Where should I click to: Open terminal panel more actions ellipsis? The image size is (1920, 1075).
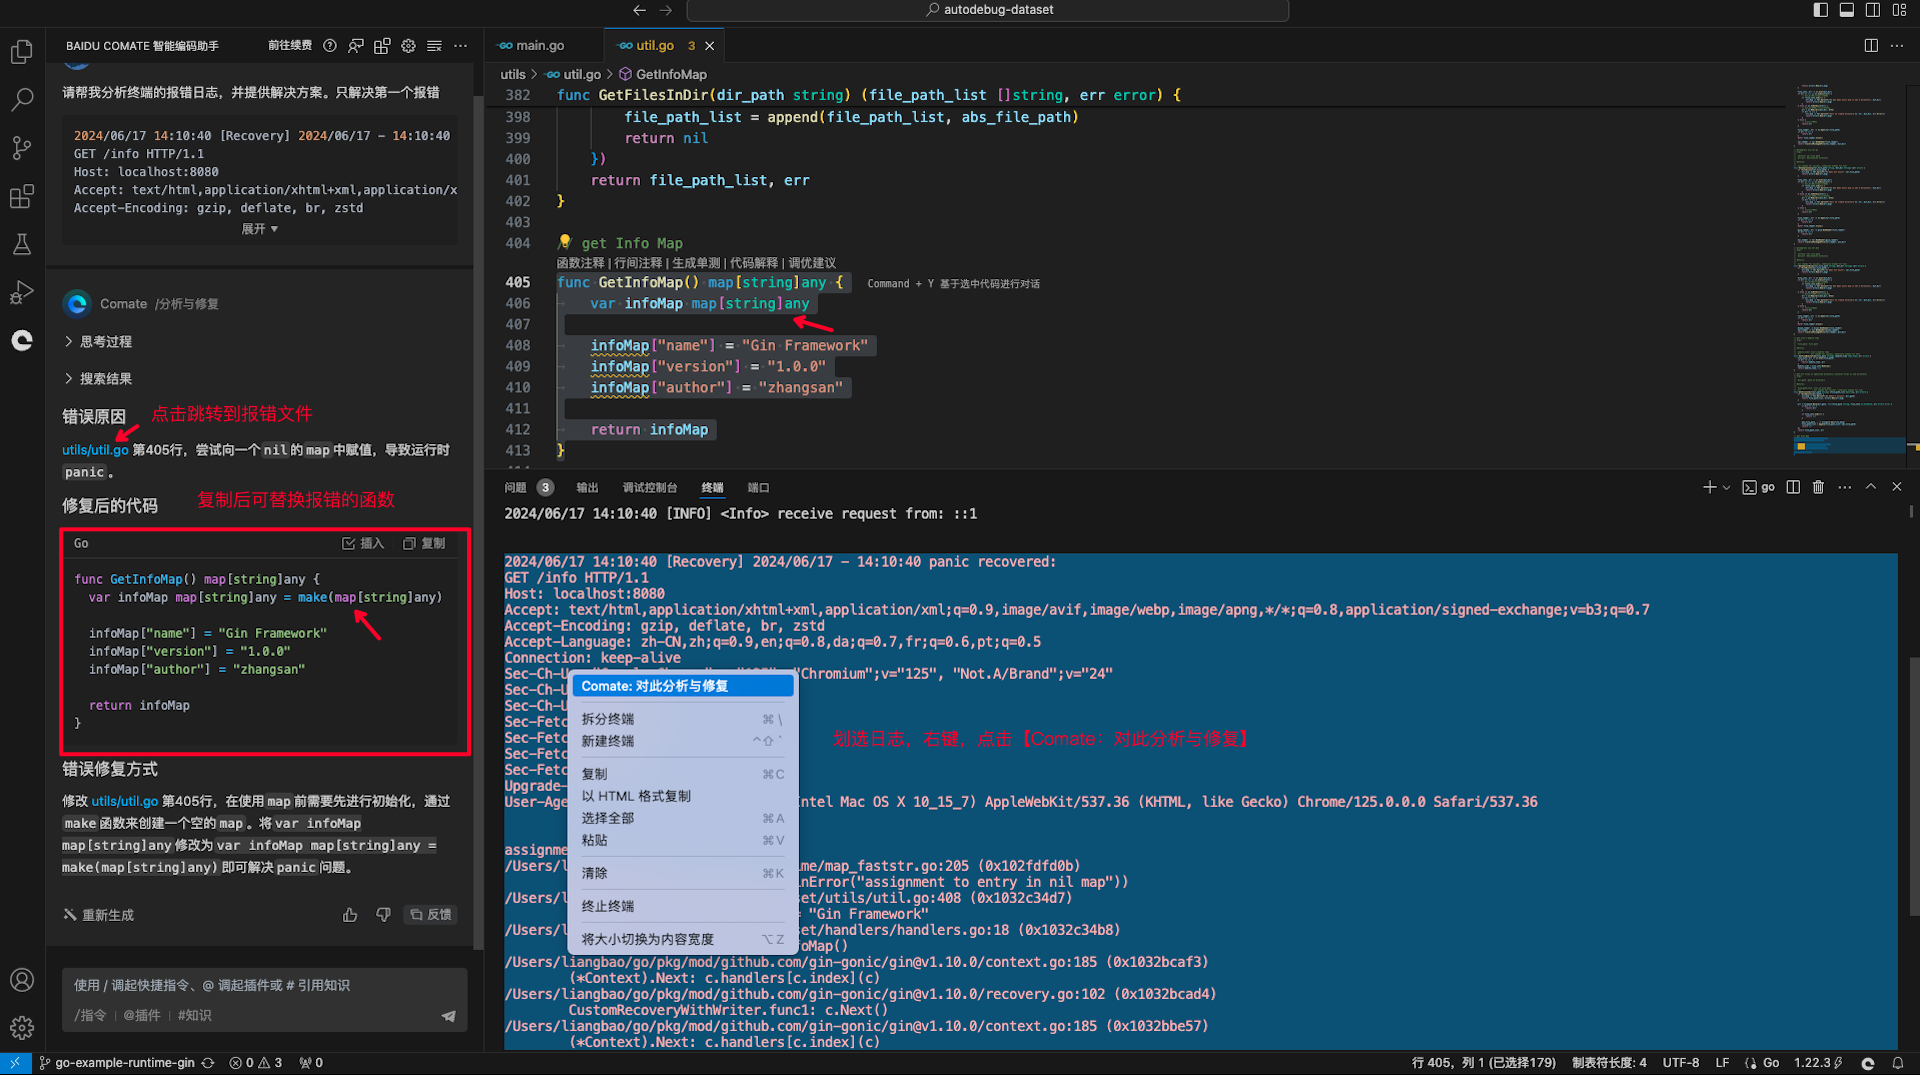pos(1845,487)
